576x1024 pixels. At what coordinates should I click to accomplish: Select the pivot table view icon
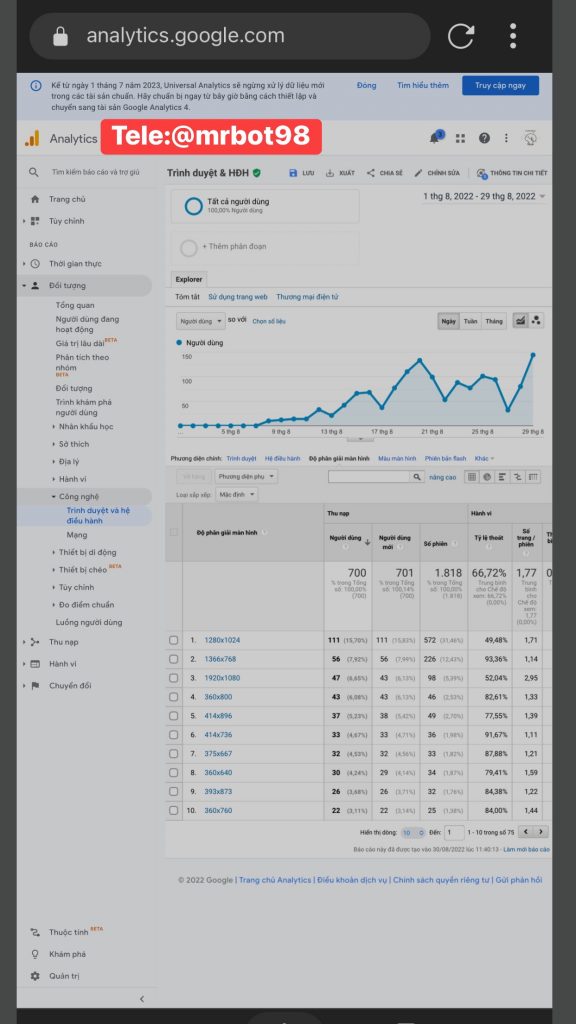(534, 477)
